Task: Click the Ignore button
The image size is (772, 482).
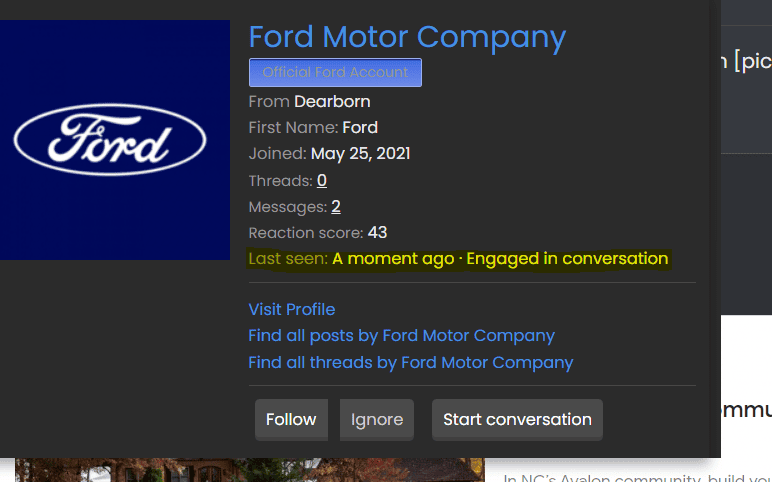Action: click(377, 419)
